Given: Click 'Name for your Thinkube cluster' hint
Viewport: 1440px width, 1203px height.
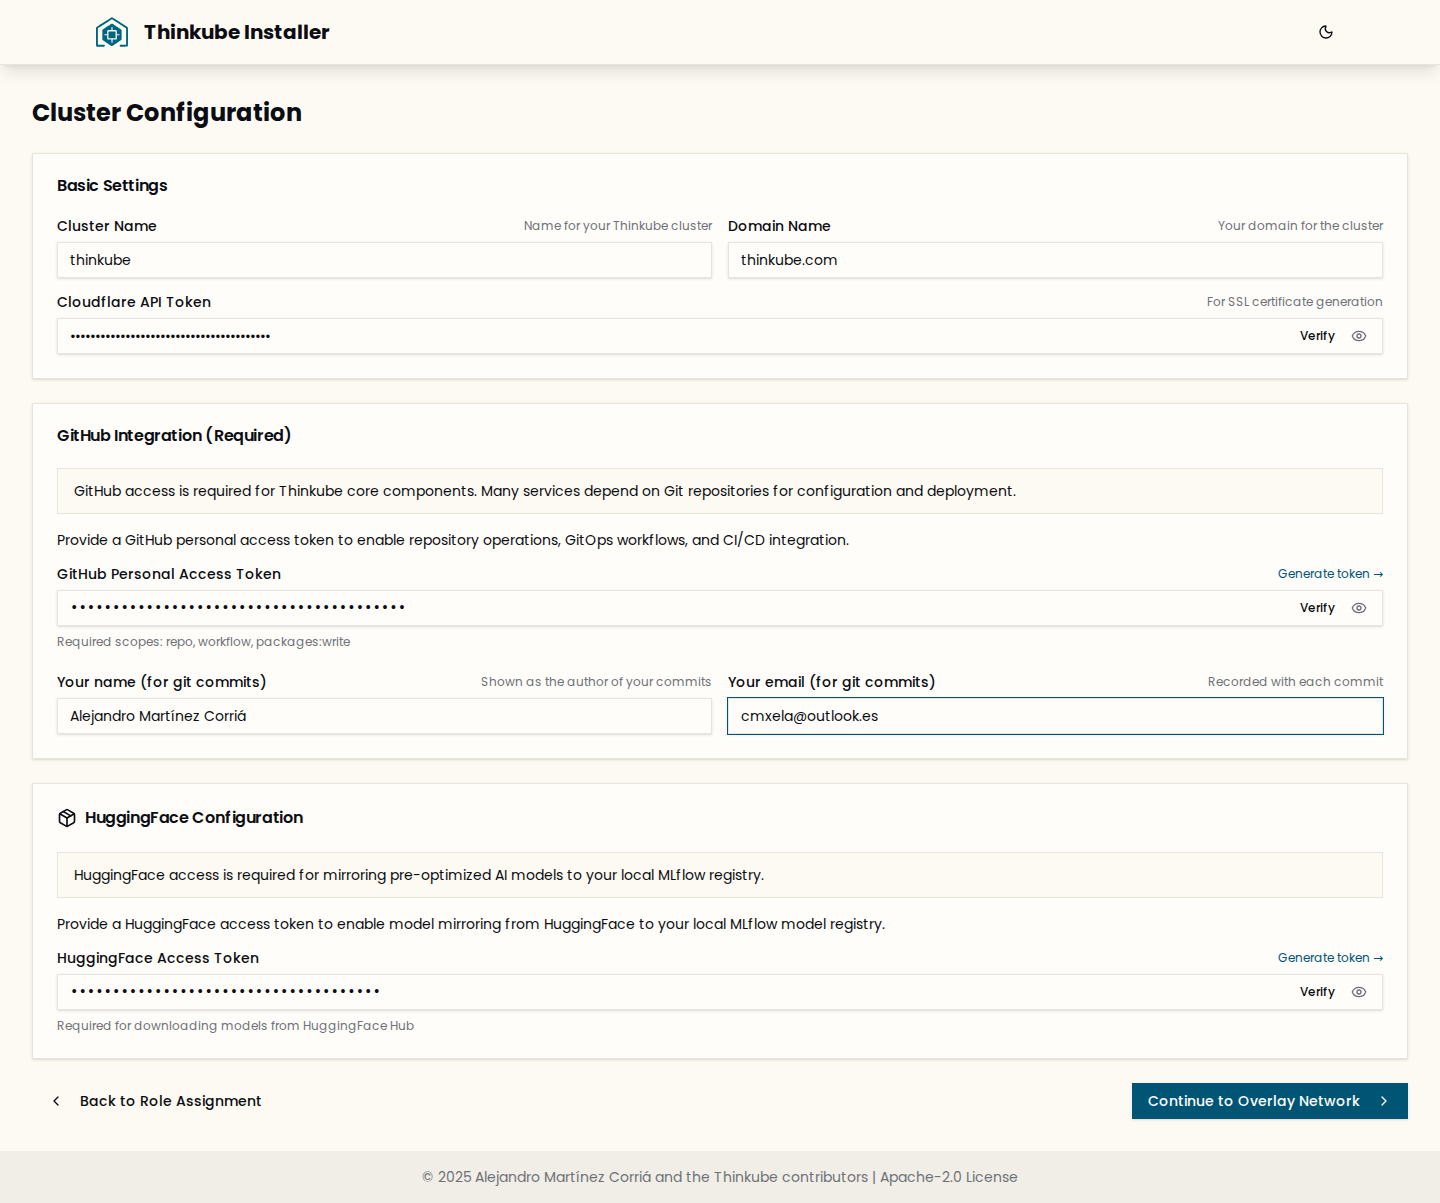Looking at the screenshot, I should pos(618,226).
